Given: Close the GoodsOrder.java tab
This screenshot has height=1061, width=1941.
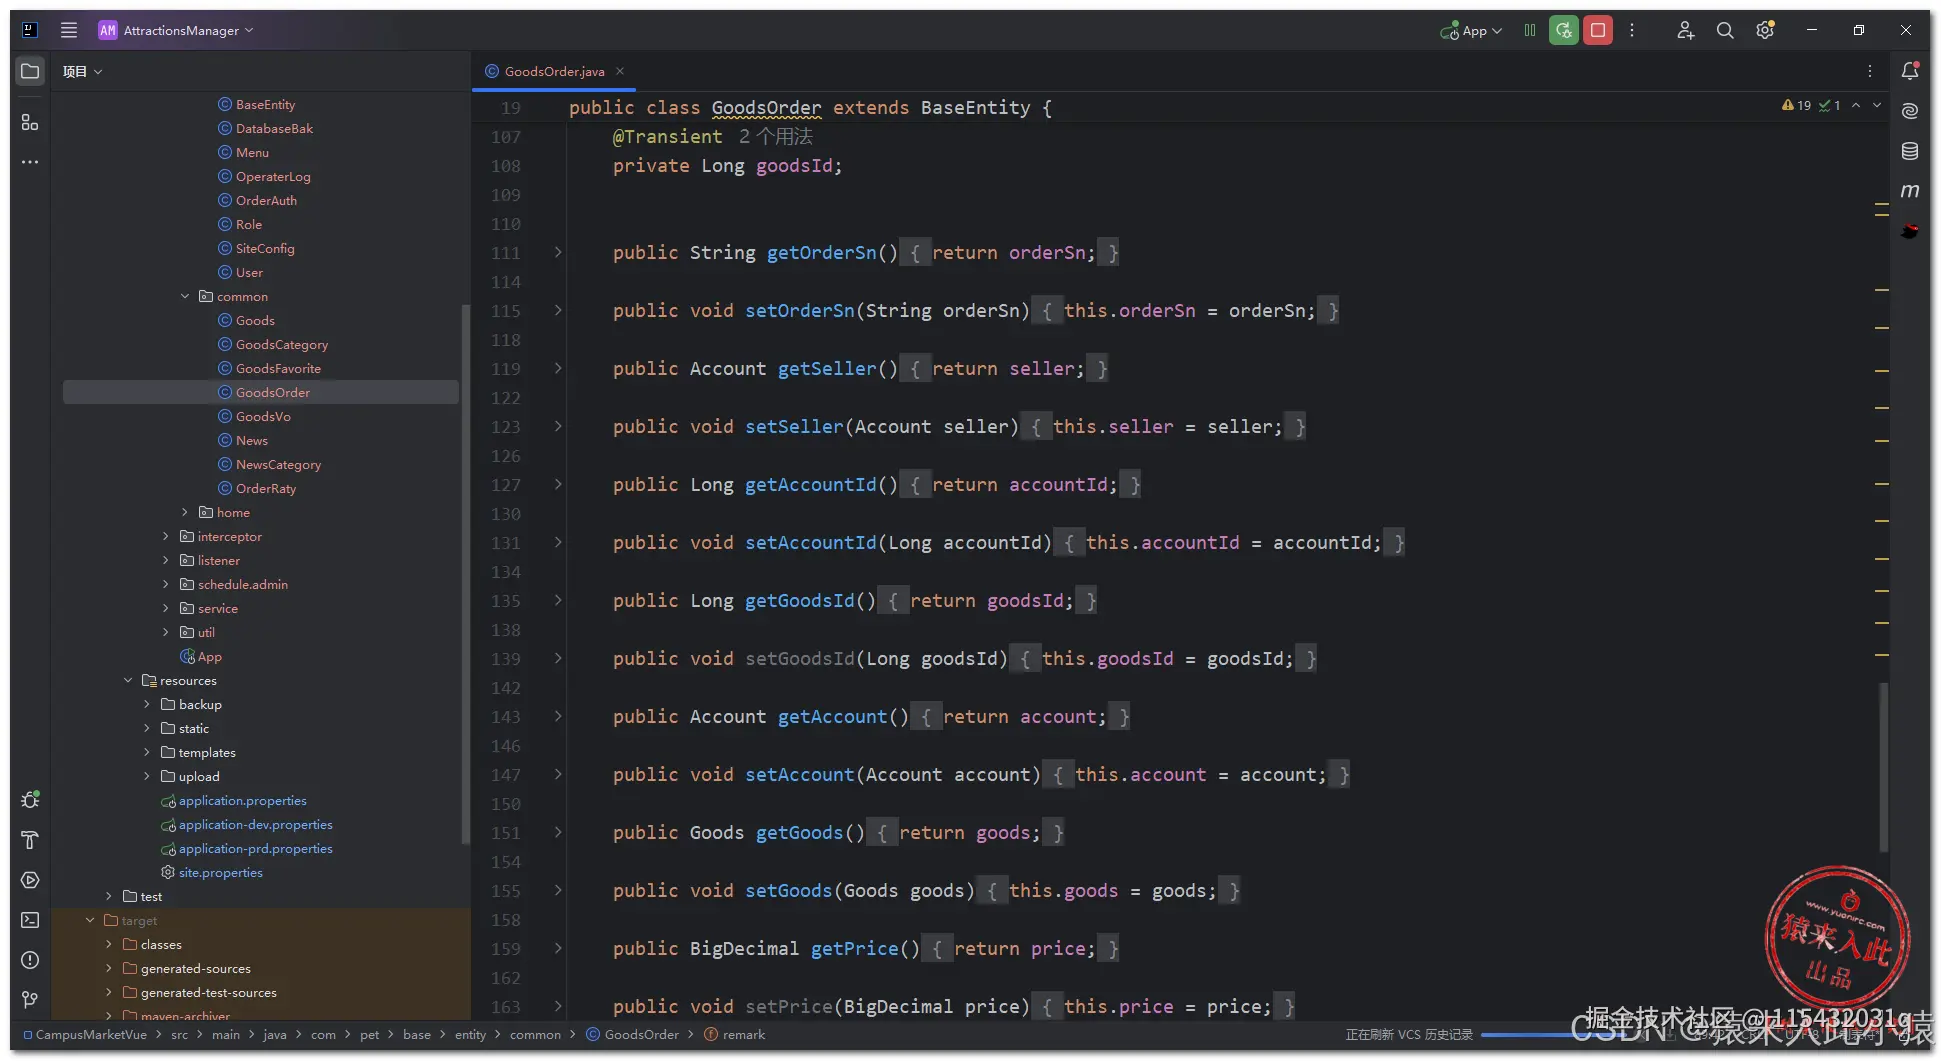Looking at the screenshot, I should point(620,71).
